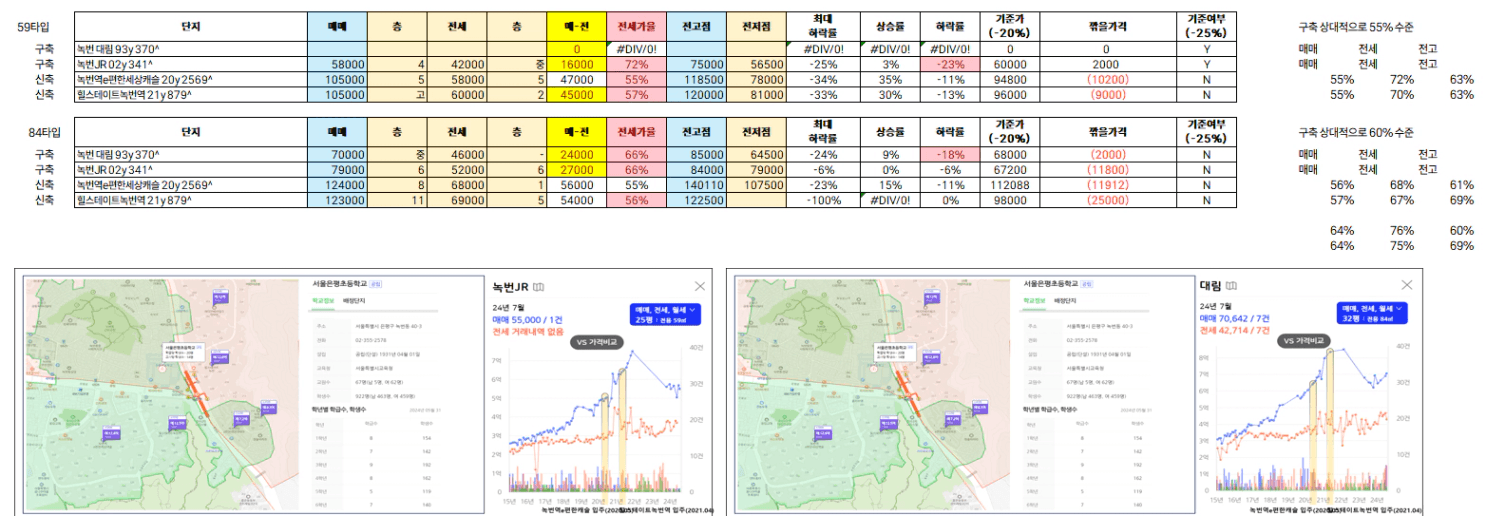Viewport: 1486px width, 516px height.
Task: Select 구축 상대적으로 55% 수준 note
Action: (1355, 27)
